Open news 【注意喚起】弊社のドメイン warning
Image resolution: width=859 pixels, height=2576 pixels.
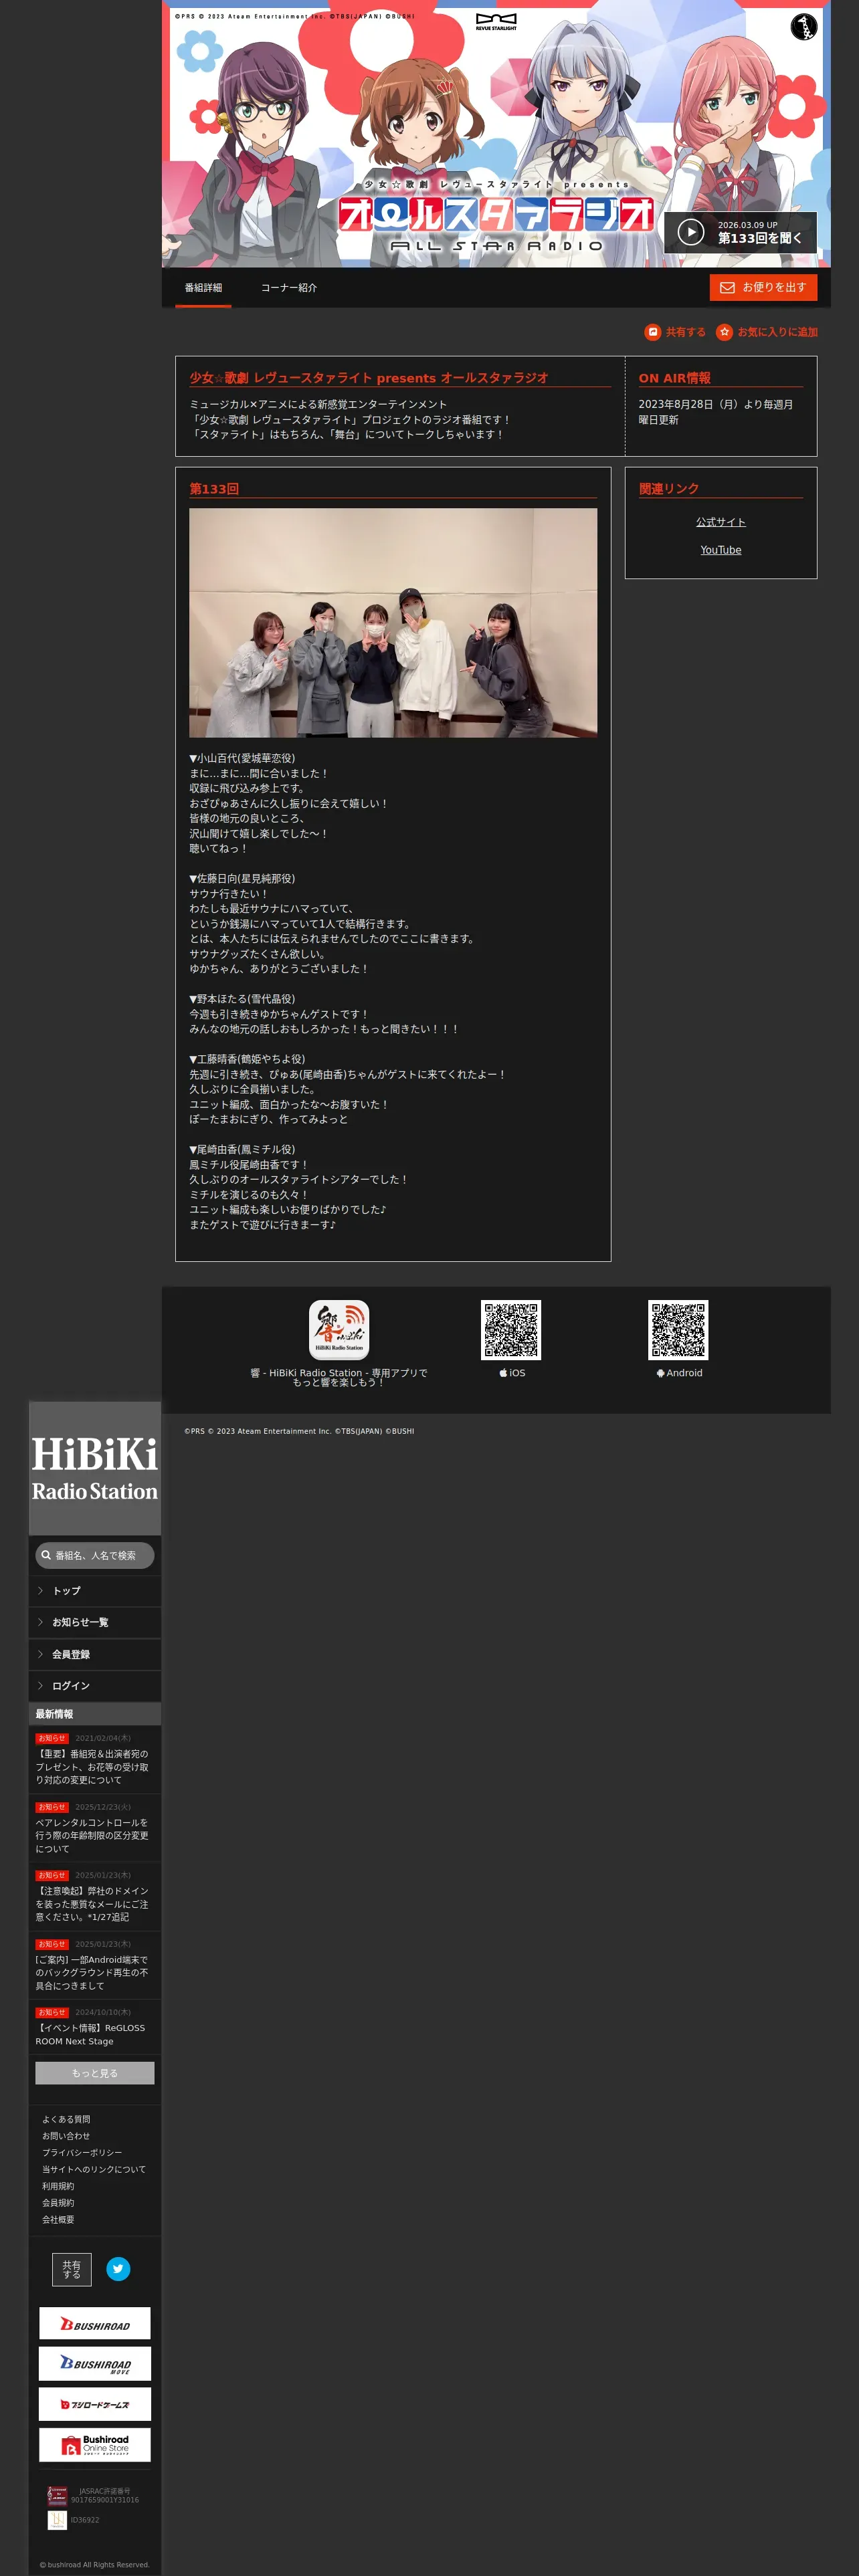point(92,1904)
